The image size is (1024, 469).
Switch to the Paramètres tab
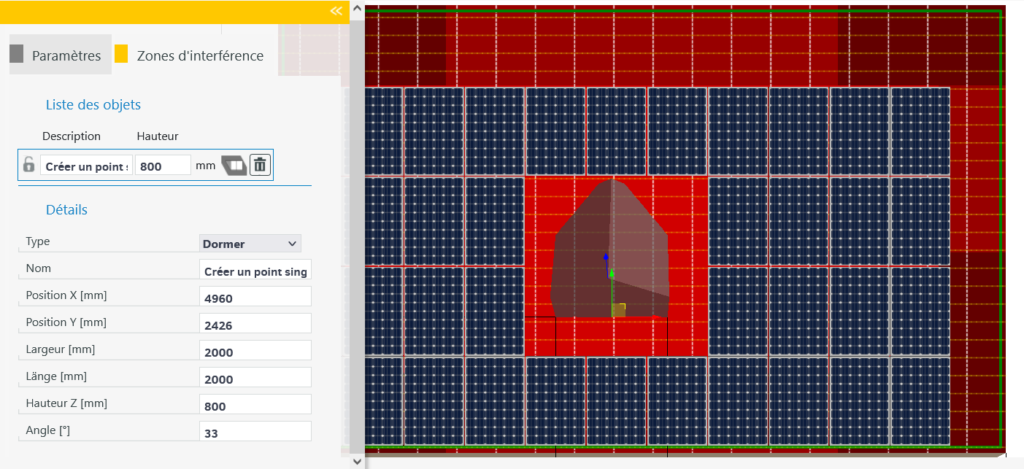coord(66,56)
